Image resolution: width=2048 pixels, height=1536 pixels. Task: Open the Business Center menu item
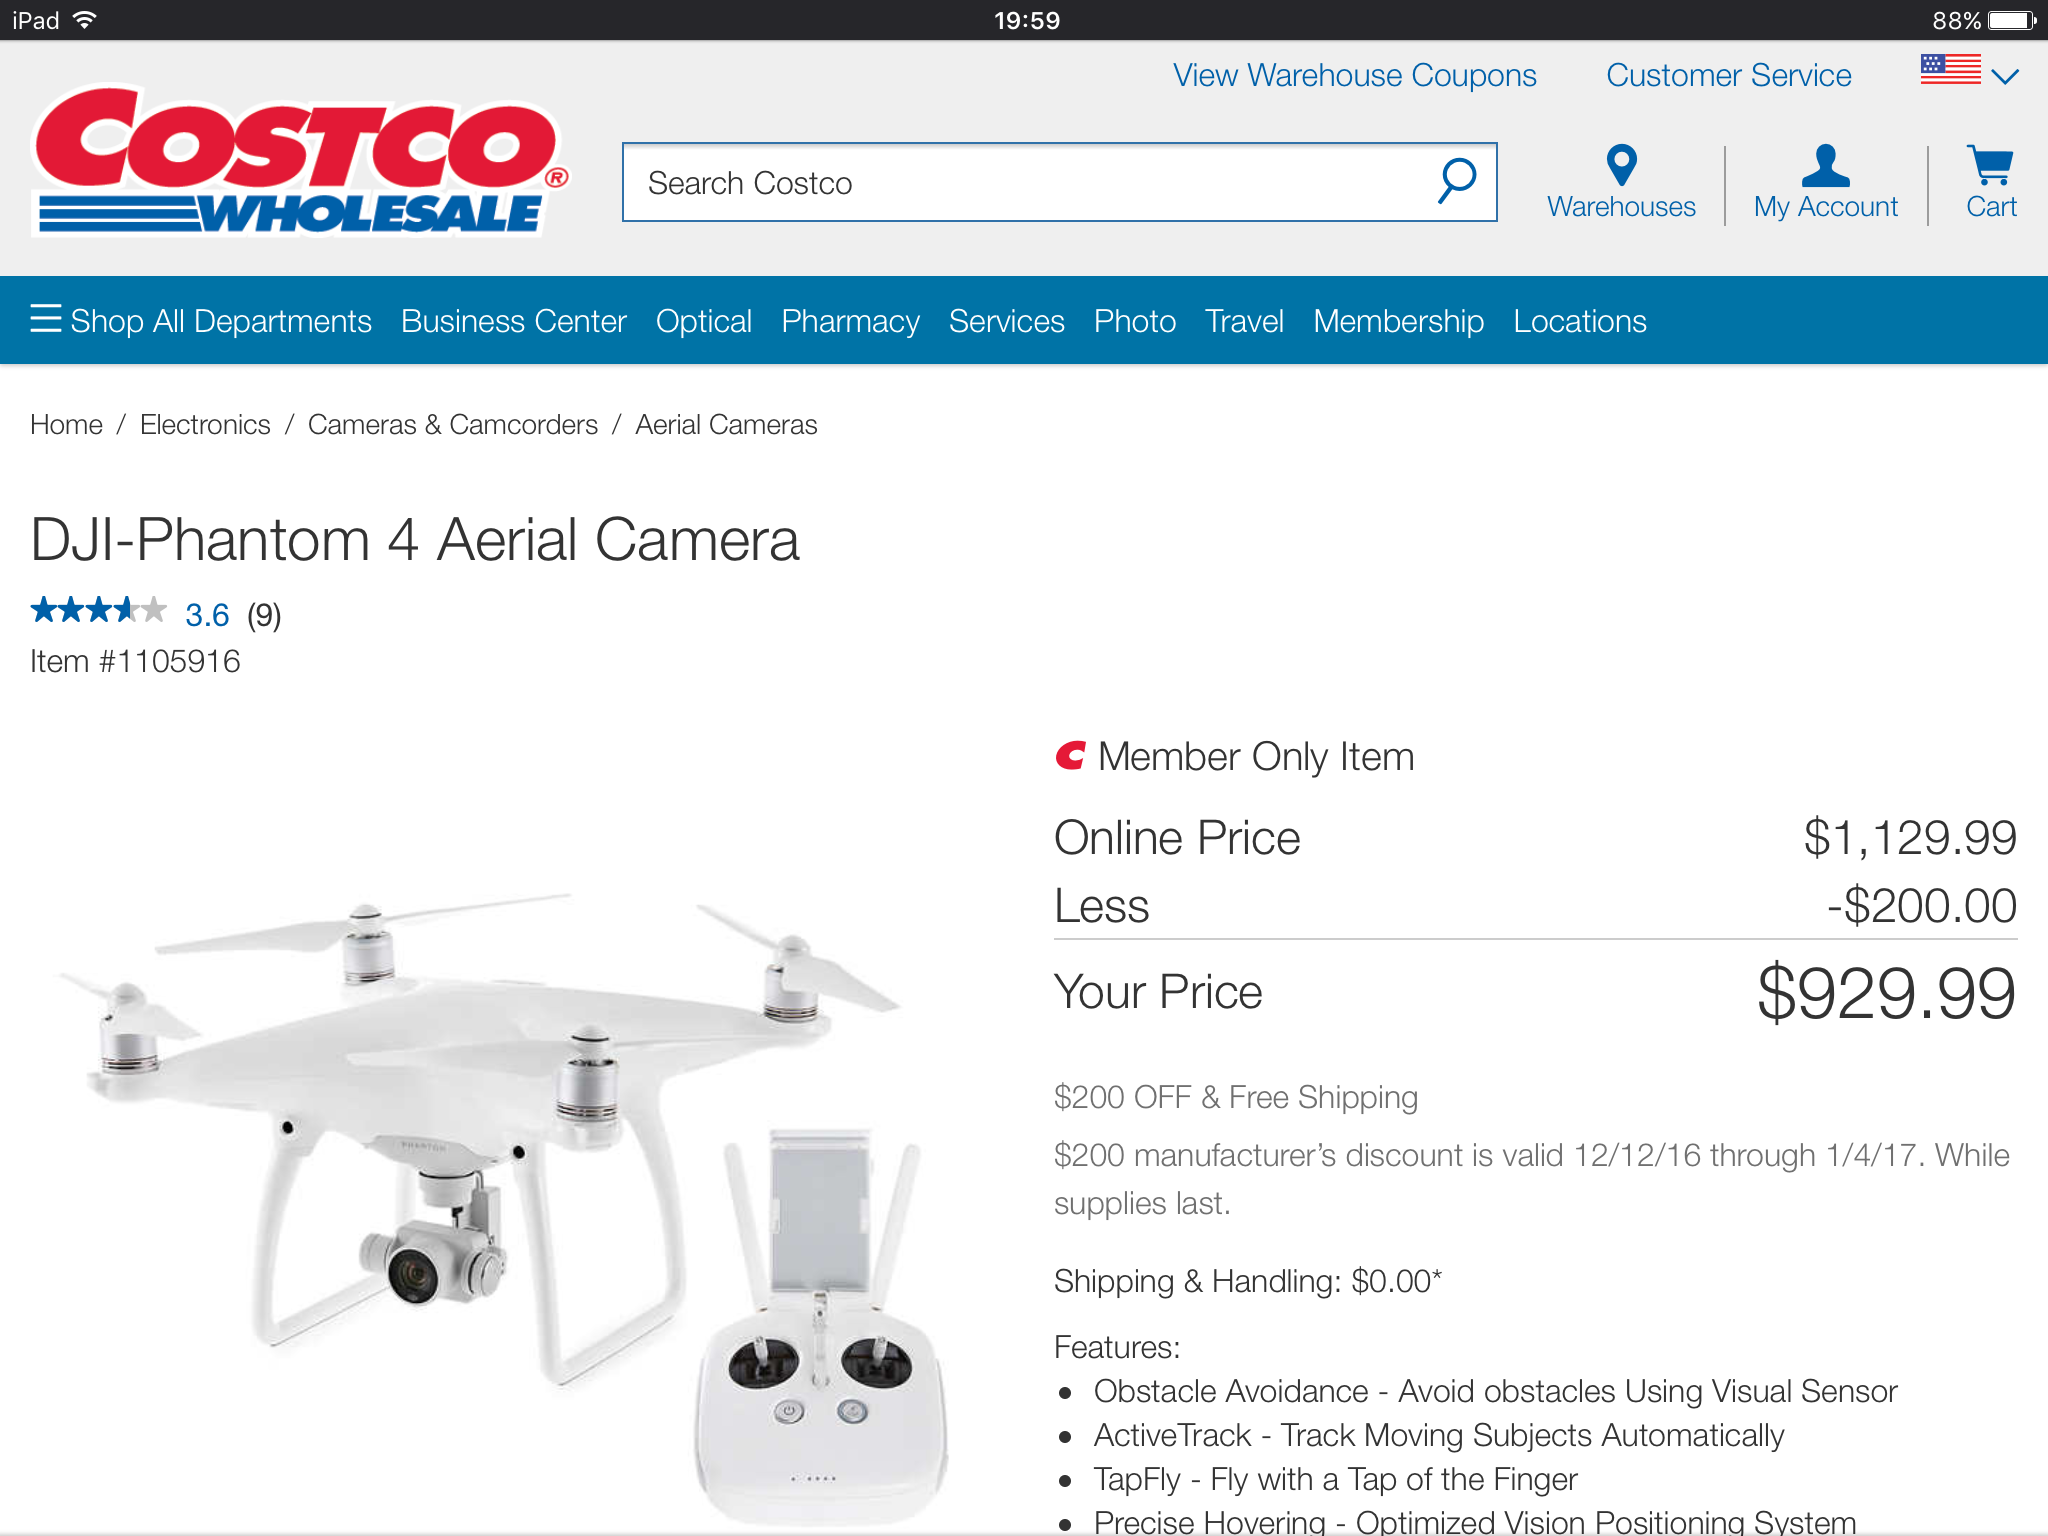514,321
